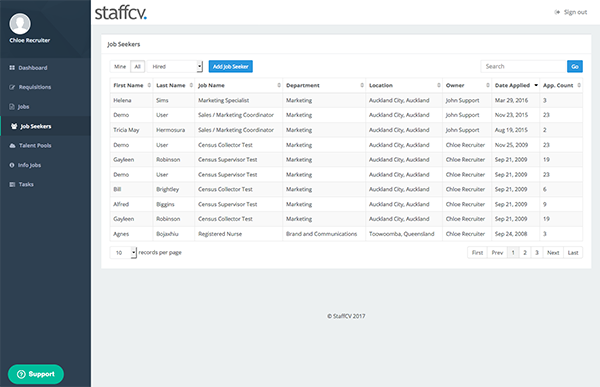This screenshot has width=600, height=387.
Task: Sort by Location column arrows
Action: 439,85
